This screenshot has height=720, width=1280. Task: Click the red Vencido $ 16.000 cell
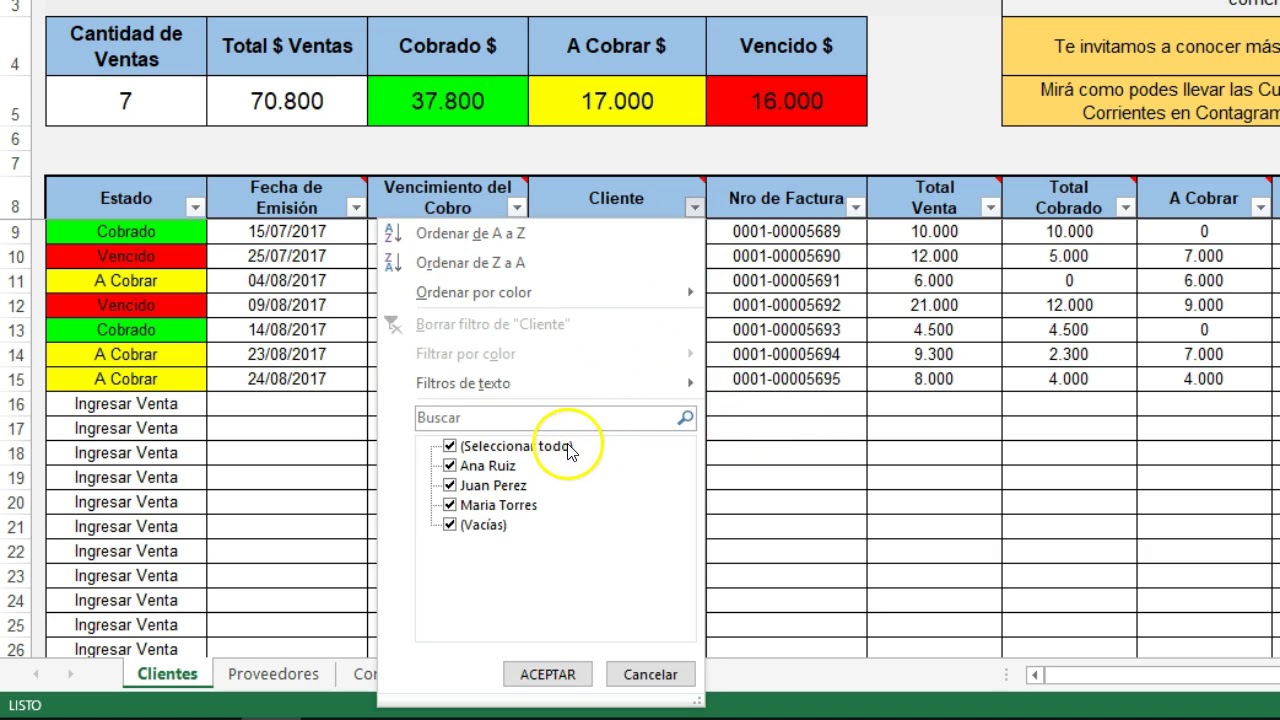coord(786,101)
